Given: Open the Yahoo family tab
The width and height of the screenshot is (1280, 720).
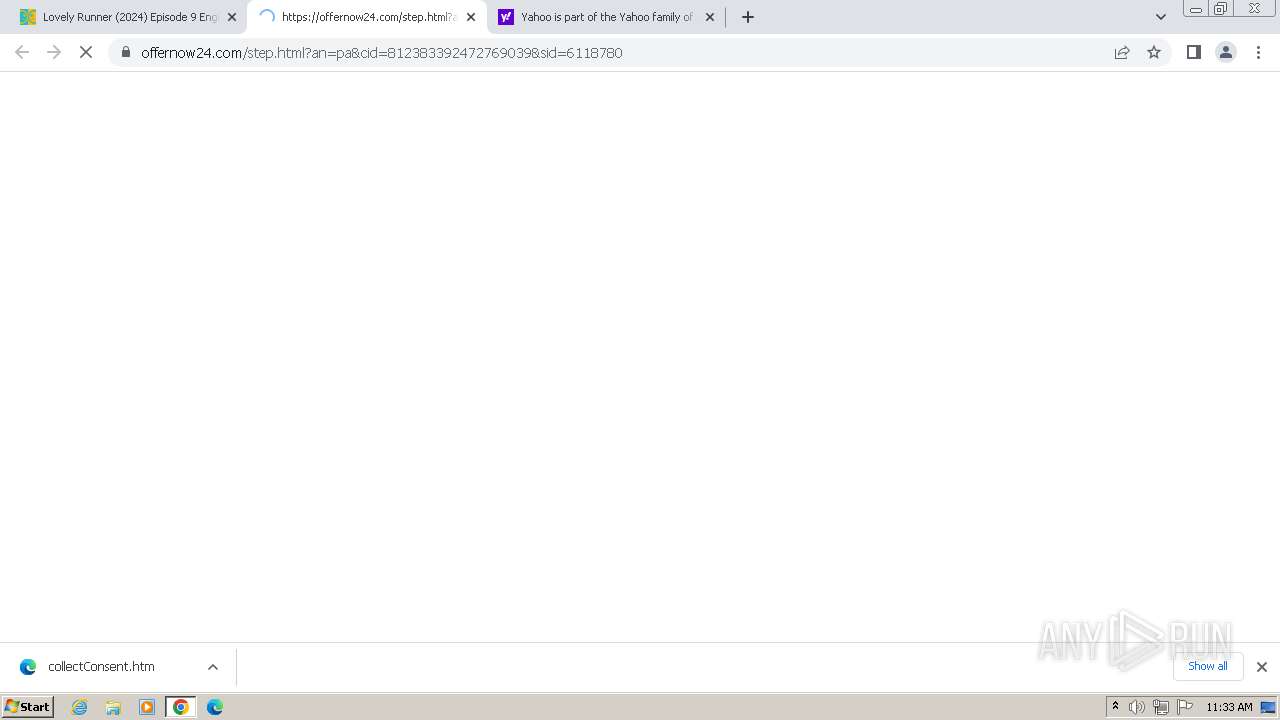Looking at the screenshot, I should point(606,17).
